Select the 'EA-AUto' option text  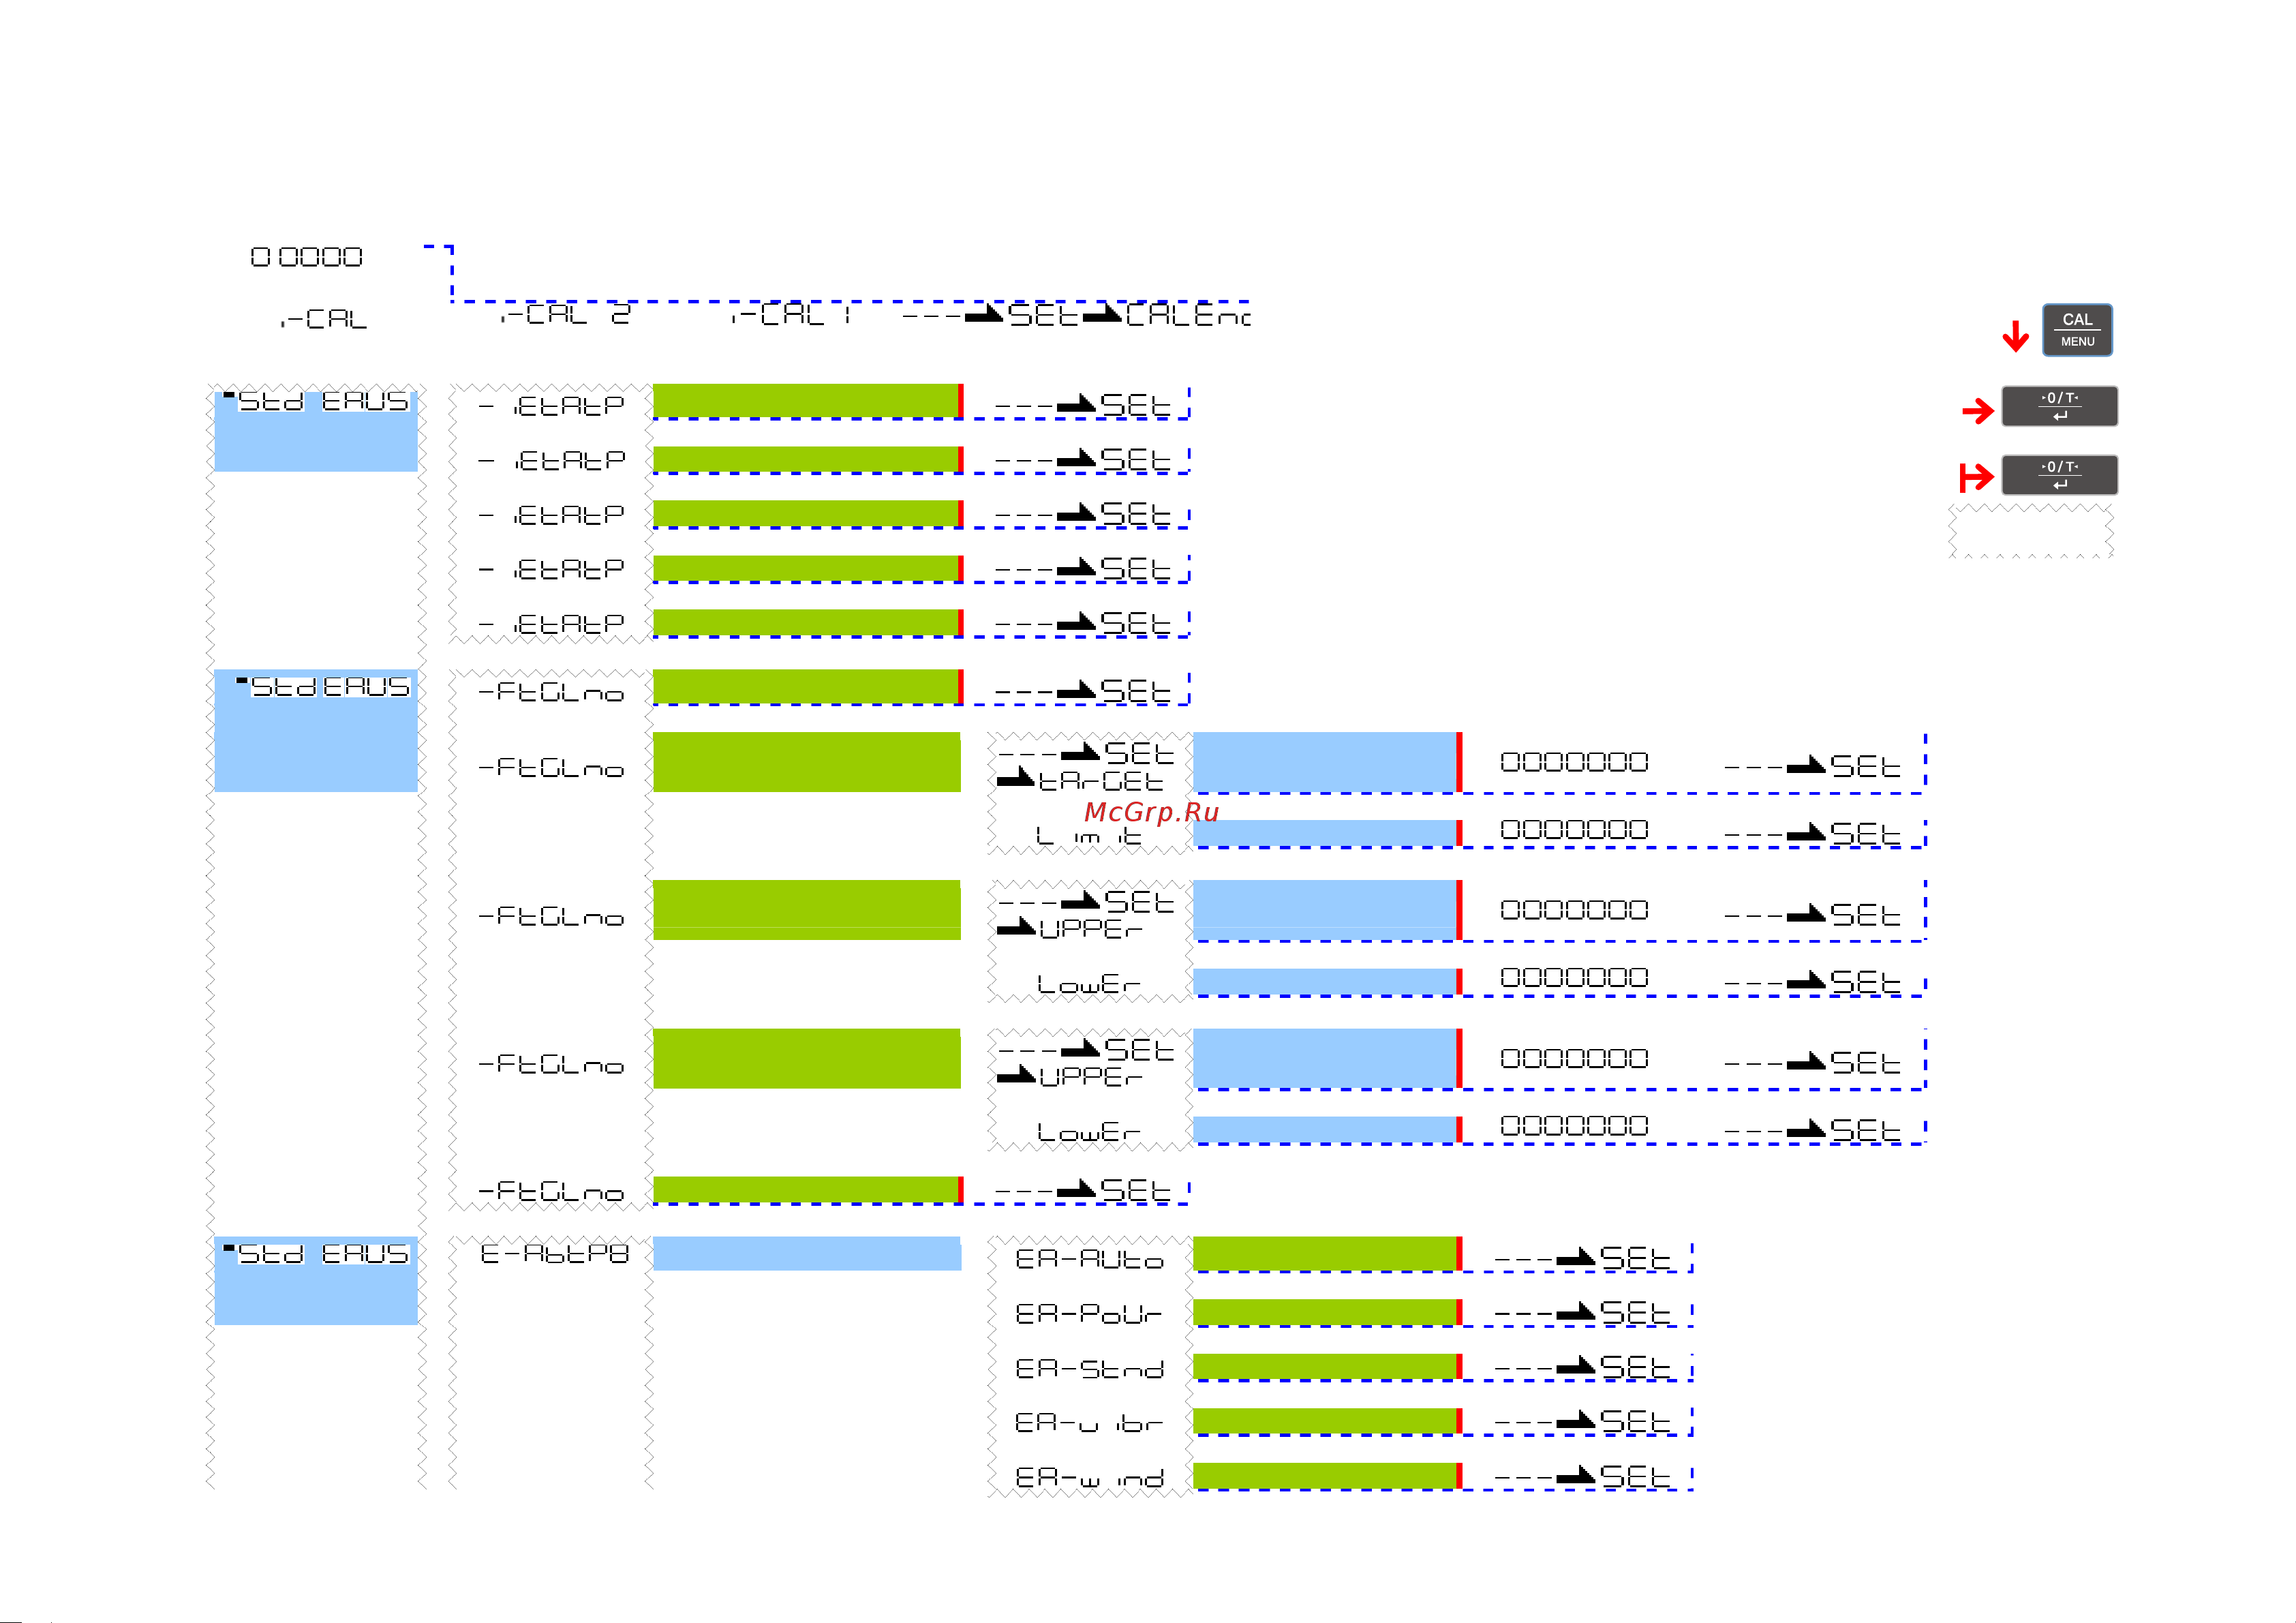tap(1089, 1259)
